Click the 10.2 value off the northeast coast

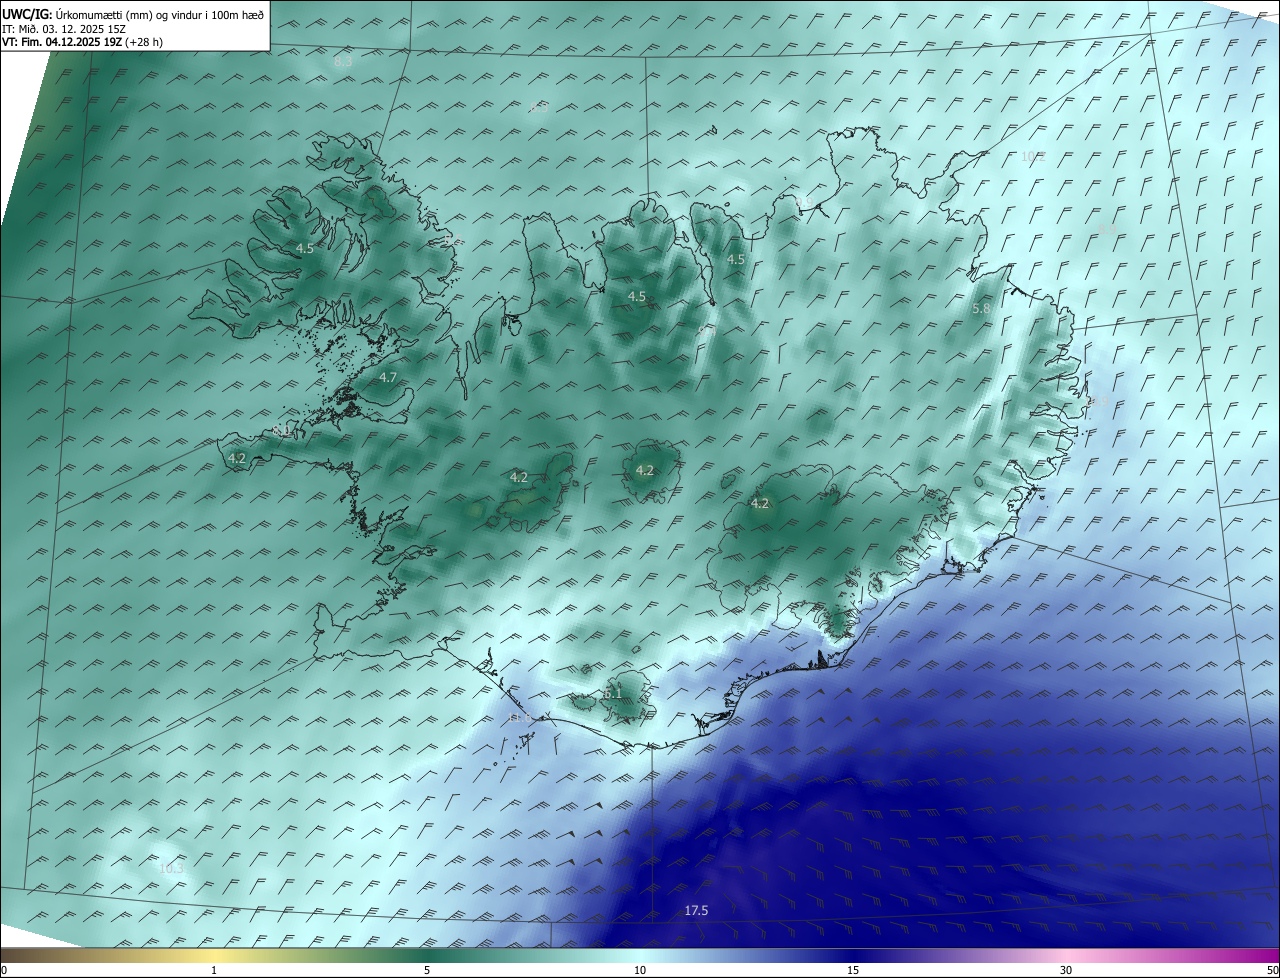pos(1033,156)
